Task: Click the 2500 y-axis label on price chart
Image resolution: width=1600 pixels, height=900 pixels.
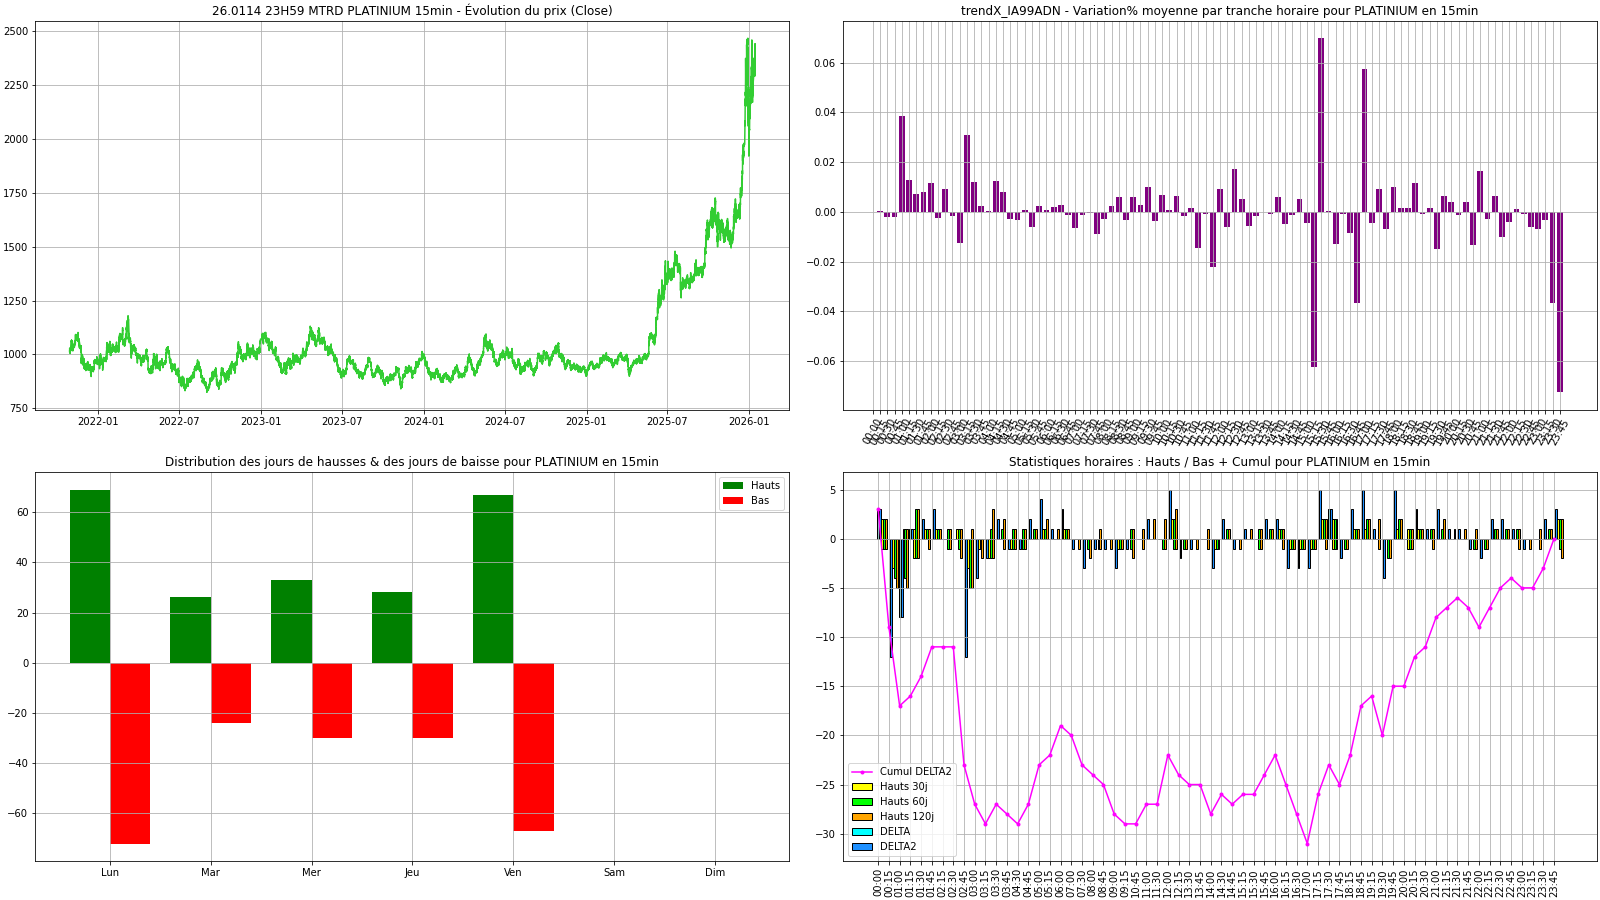Action: pyautogui.click(x=16, y=32)
